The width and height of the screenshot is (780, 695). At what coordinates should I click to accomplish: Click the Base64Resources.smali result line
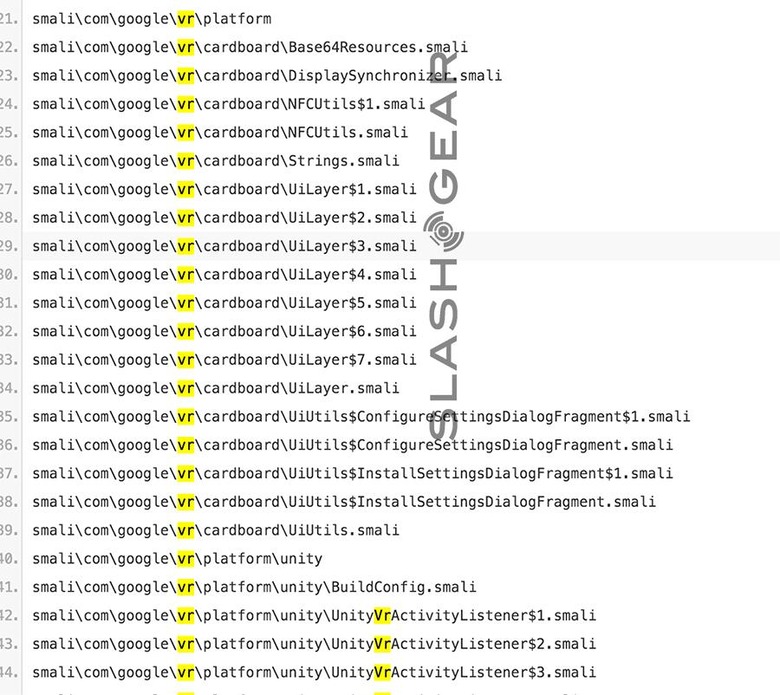pos(250,47)
